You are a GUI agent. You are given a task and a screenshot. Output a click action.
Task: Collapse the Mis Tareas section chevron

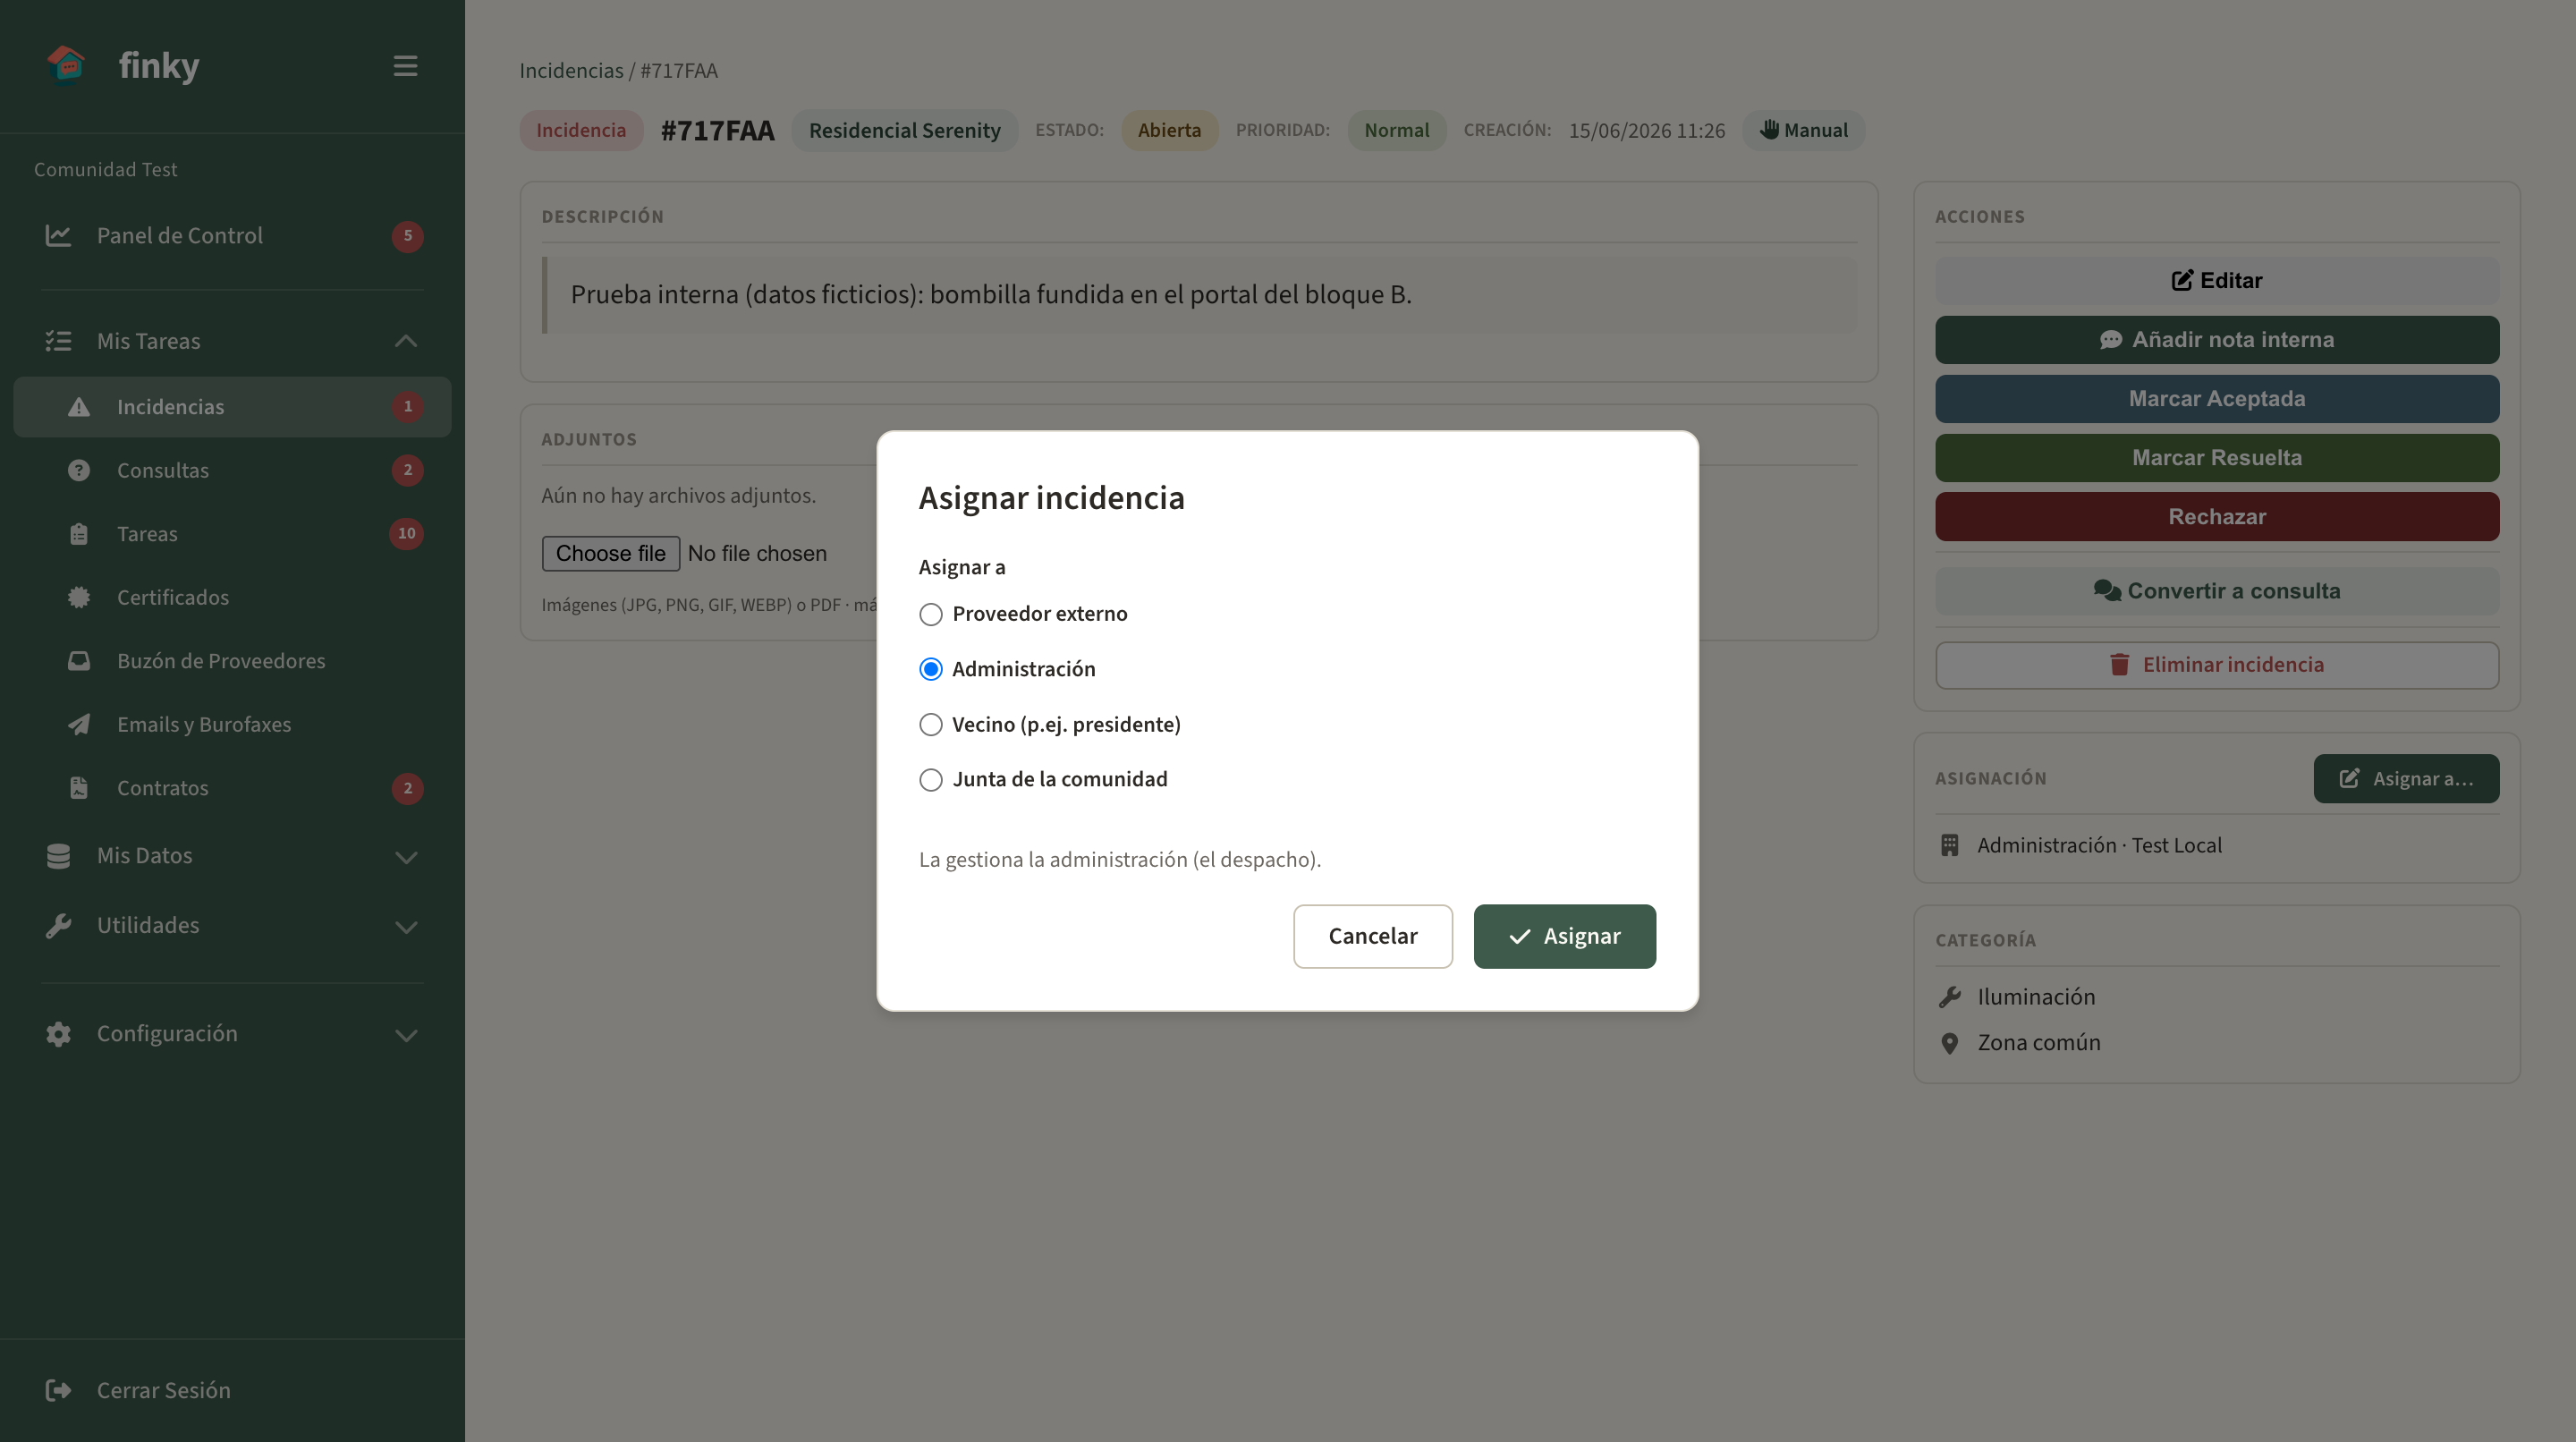pos(405,341)
